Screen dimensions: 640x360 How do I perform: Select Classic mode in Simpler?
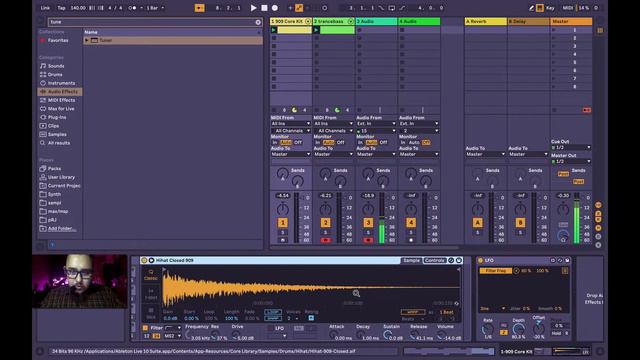pos(151,275)
